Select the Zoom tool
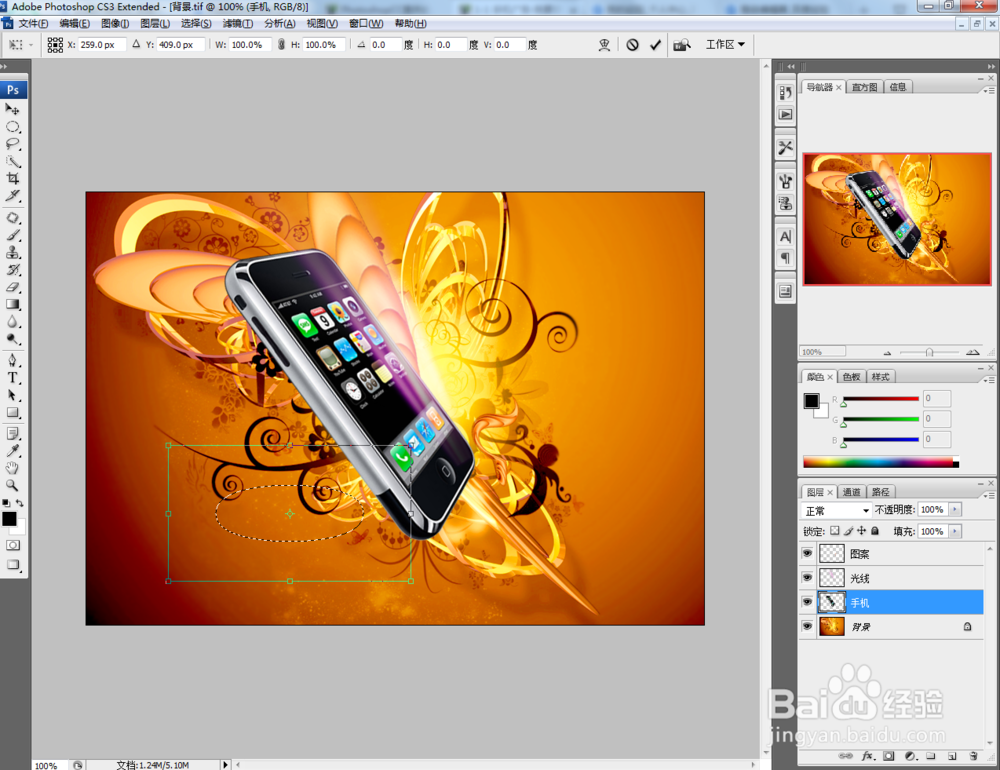The width and height of the screenshot is (1000, 770). click(12, 485)
